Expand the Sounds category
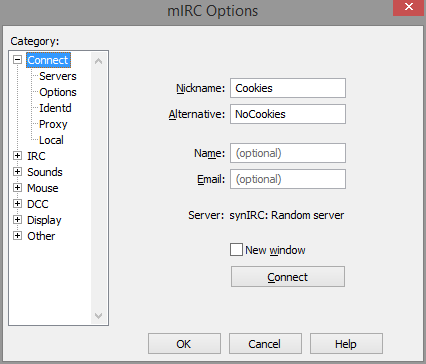Screen dimensions: 426x364 17,172
